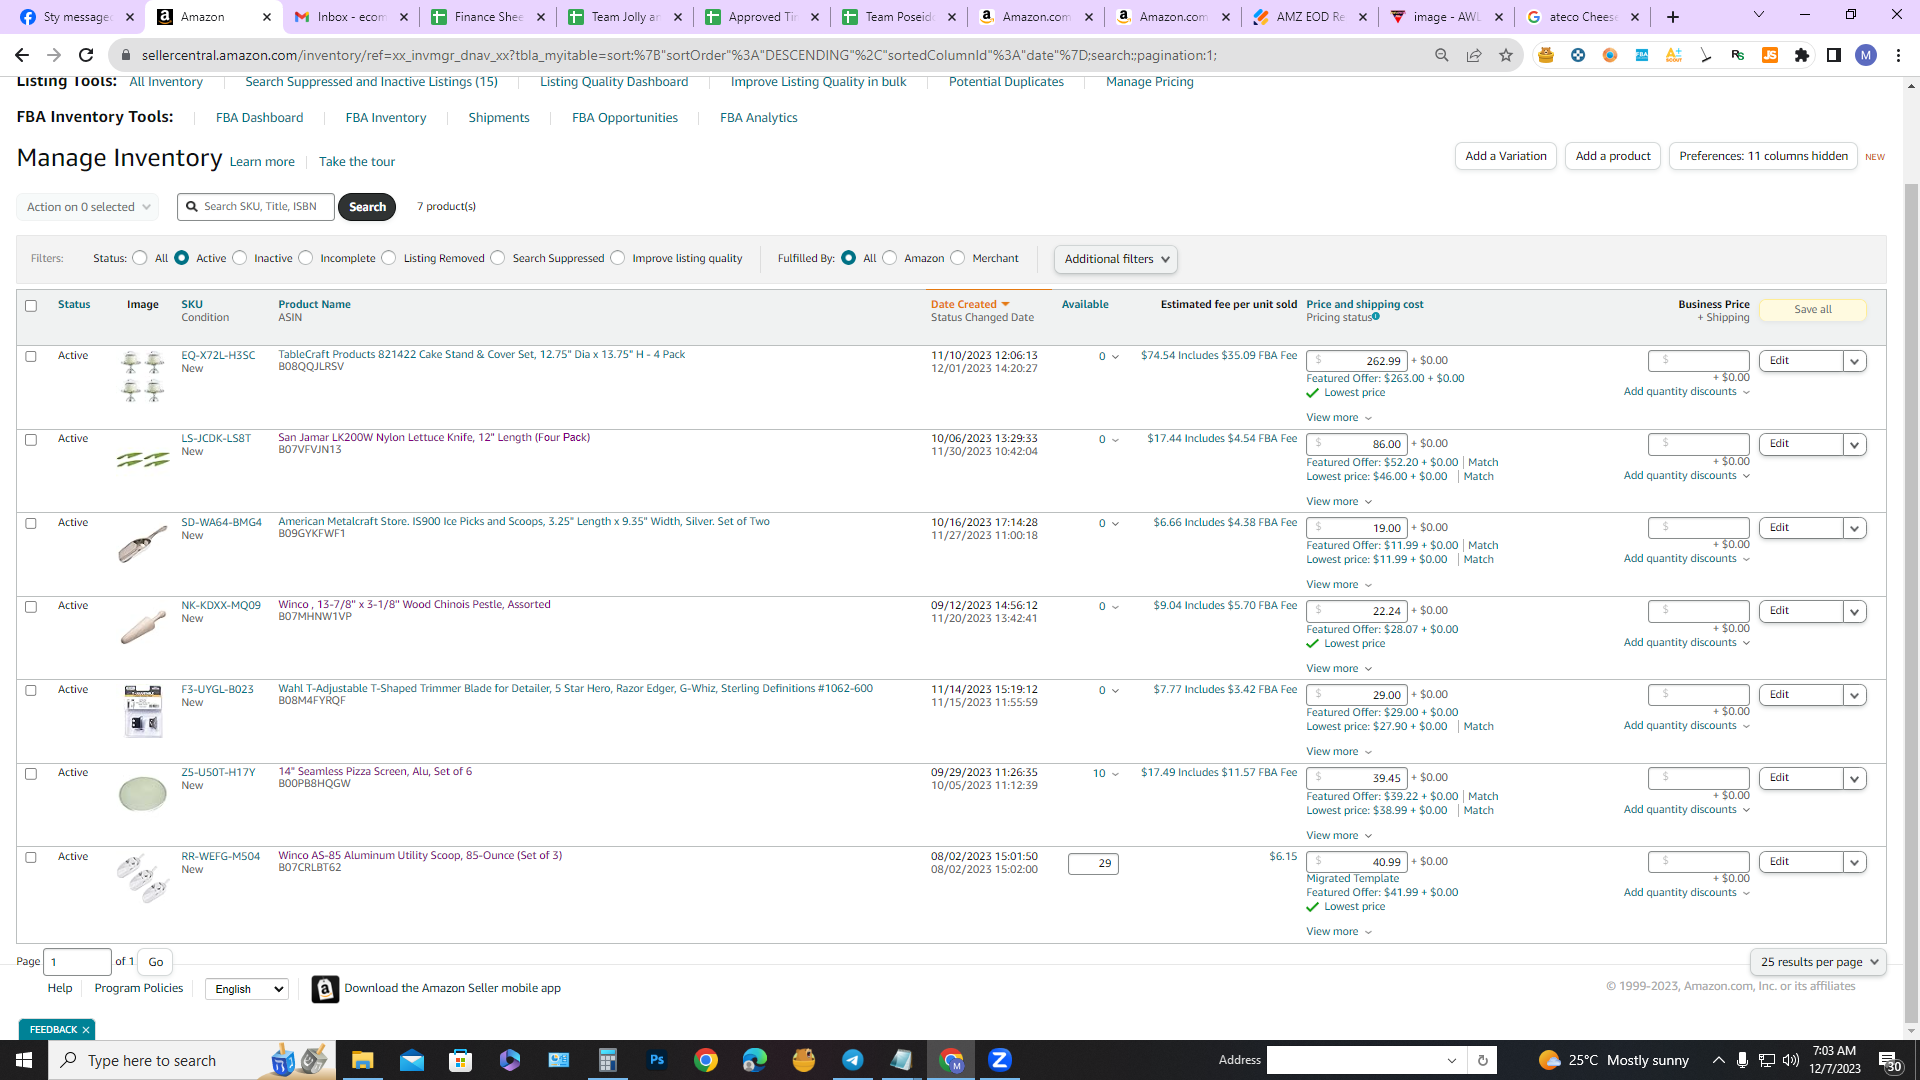The width and height of the screenshot is (1920, 1080).
Task: Filter fulfilled by Amazon
Action: click(890, 258)
